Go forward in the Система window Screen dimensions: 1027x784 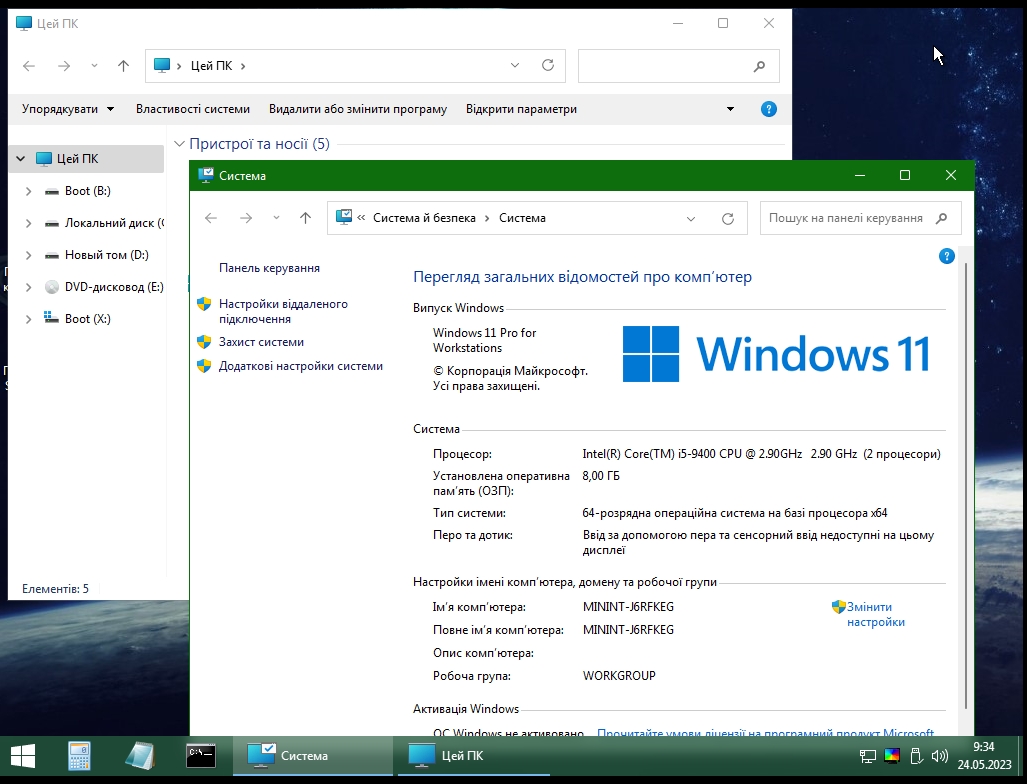(x=246, y=218)
